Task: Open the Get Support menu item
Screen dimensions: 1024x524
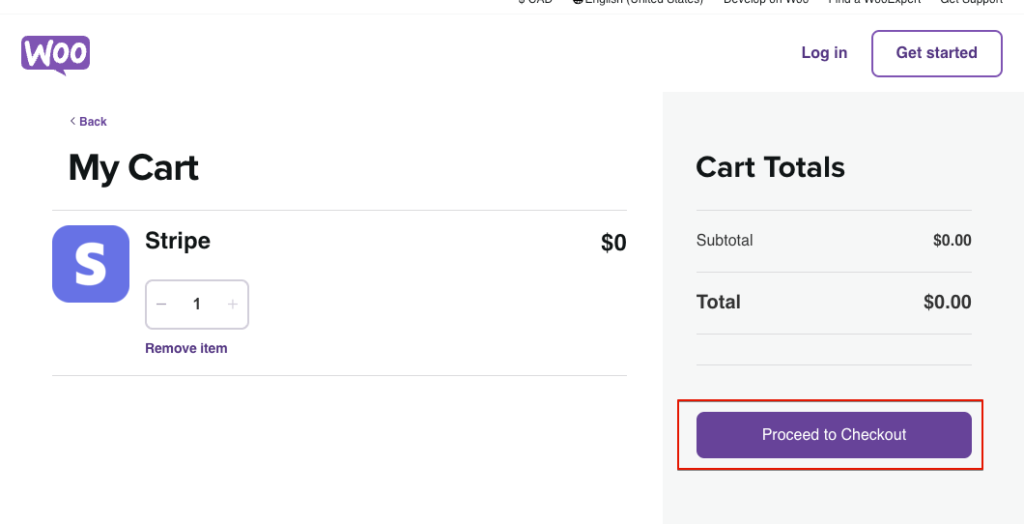Action: click(x=971, y=2)
